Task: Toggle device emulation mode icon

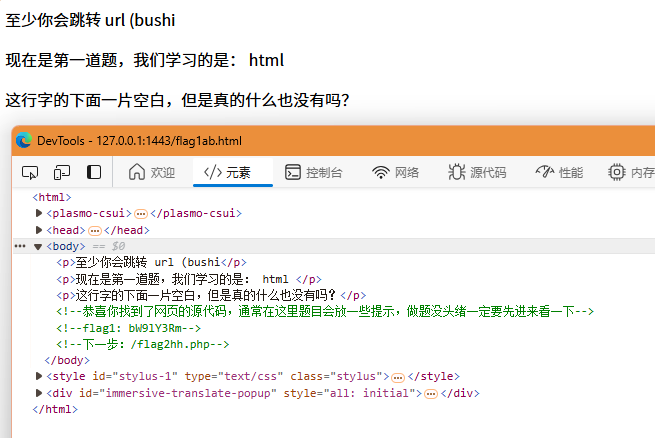Action: click(x=62, y=172)
